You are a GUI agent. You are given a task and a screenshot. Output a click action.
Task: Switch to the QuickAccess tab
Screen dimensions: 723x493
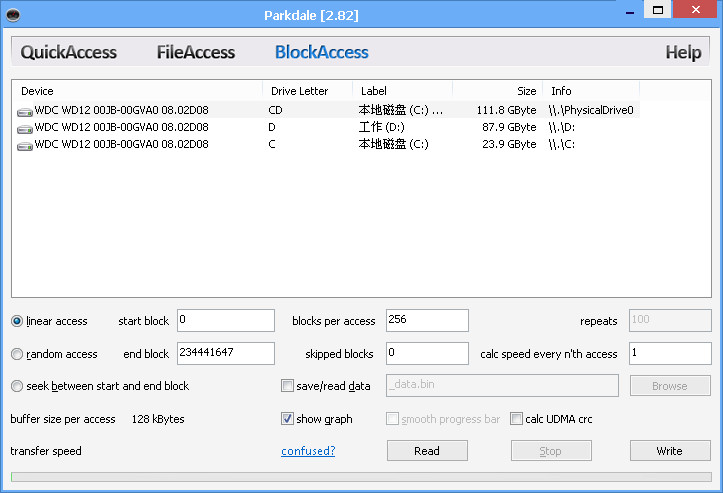tap(69, 52)
